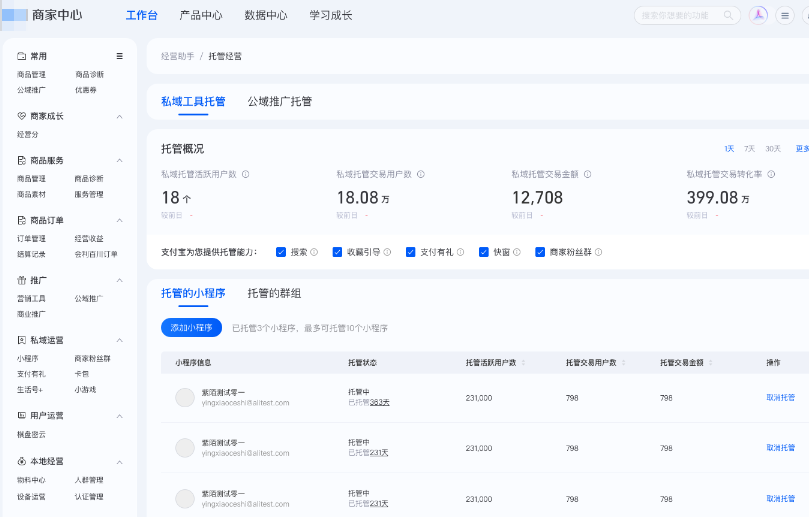Click the 商家中心 logo title
809x517 pixels.
(57, 15)
